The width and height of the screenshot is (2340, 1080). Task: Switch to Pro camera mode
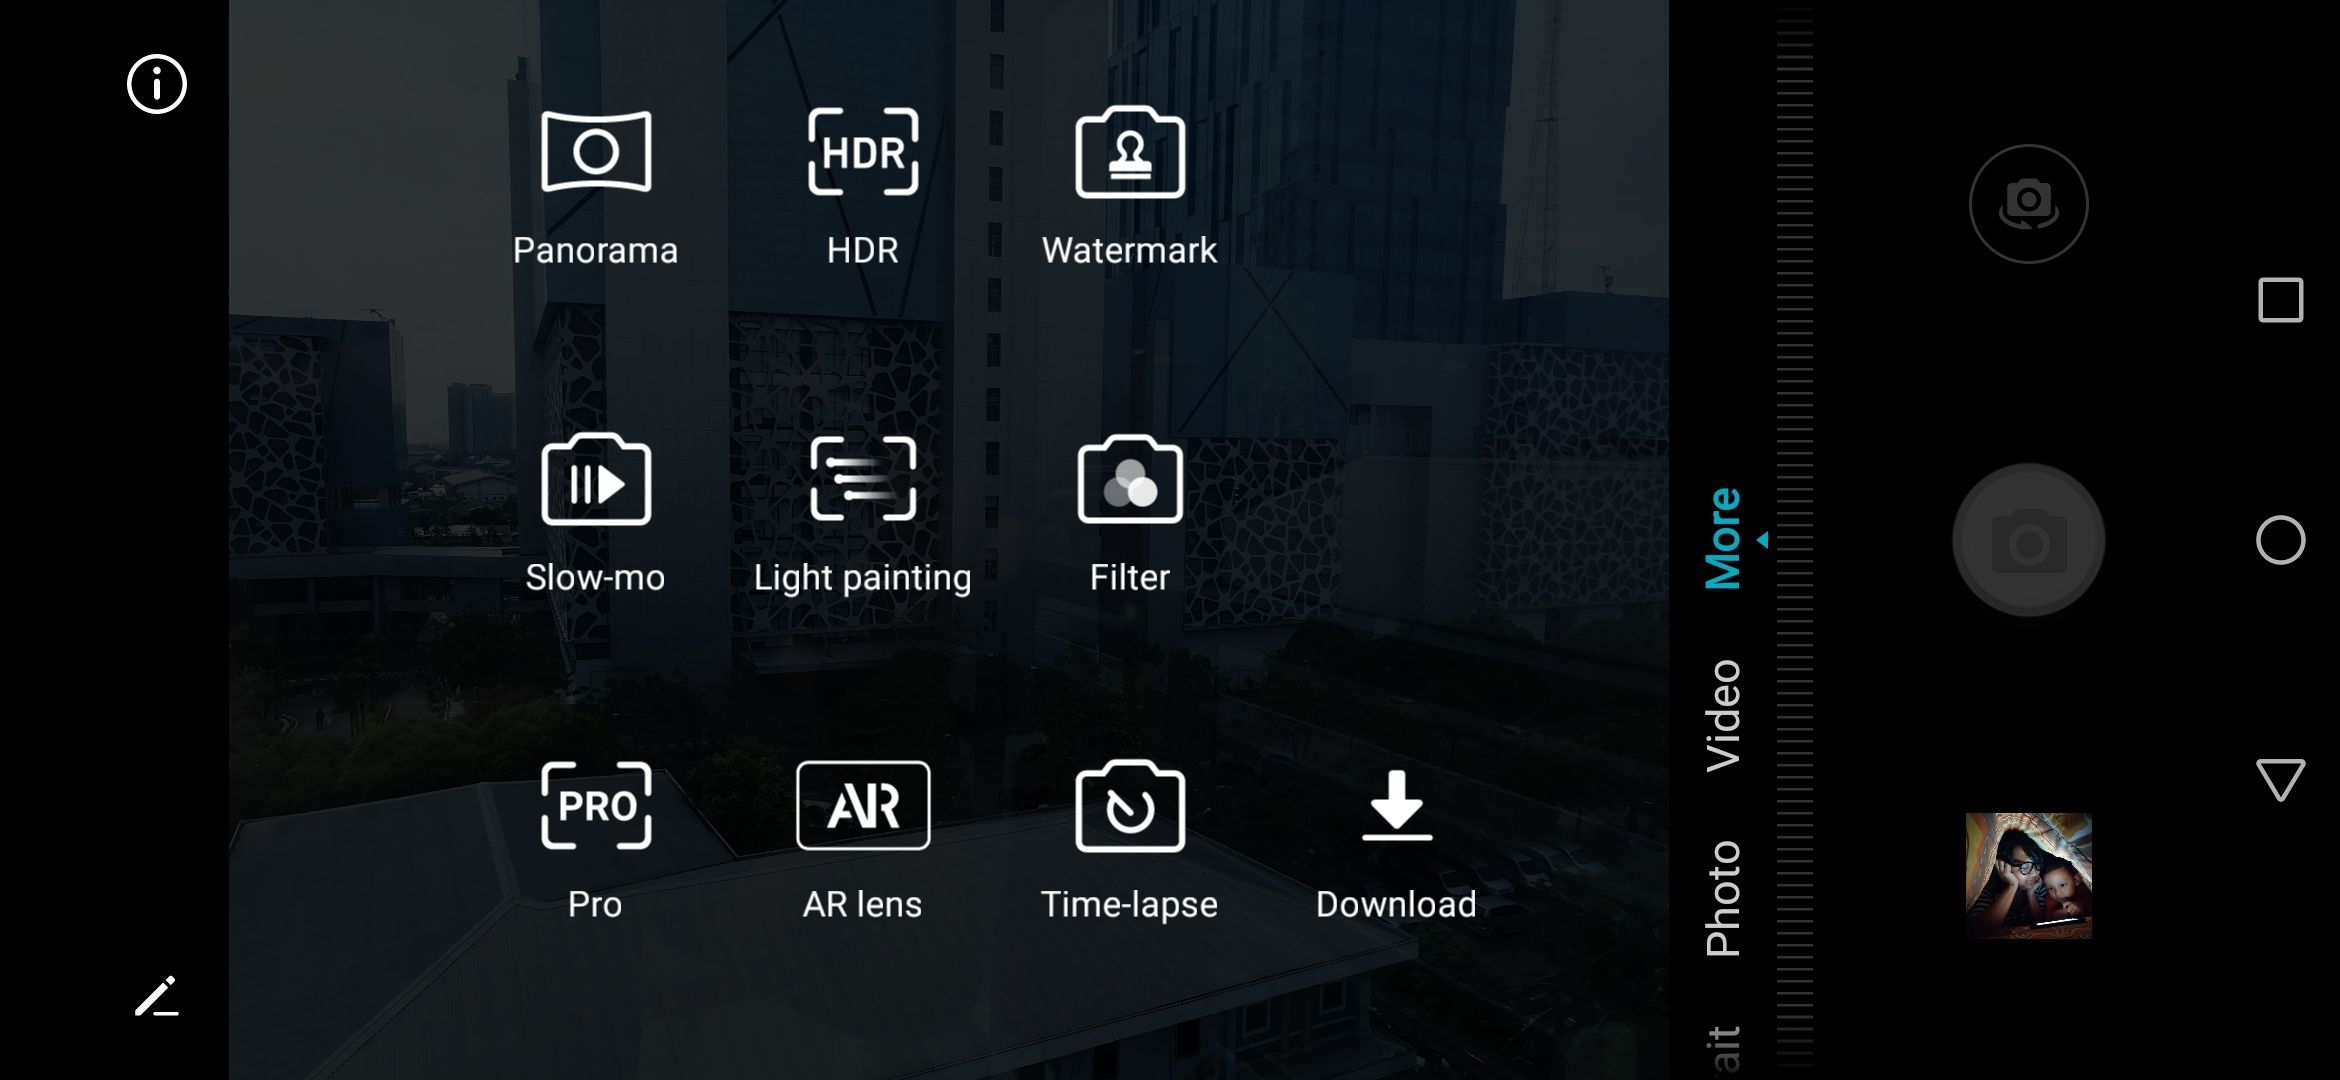[x=595, y=840]
